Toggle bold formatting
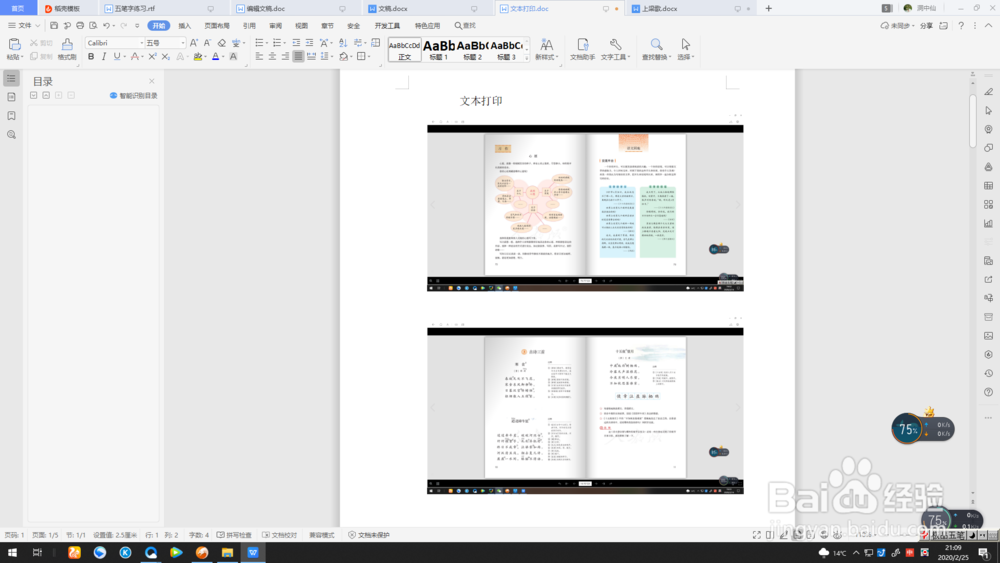 coord(91,57)
